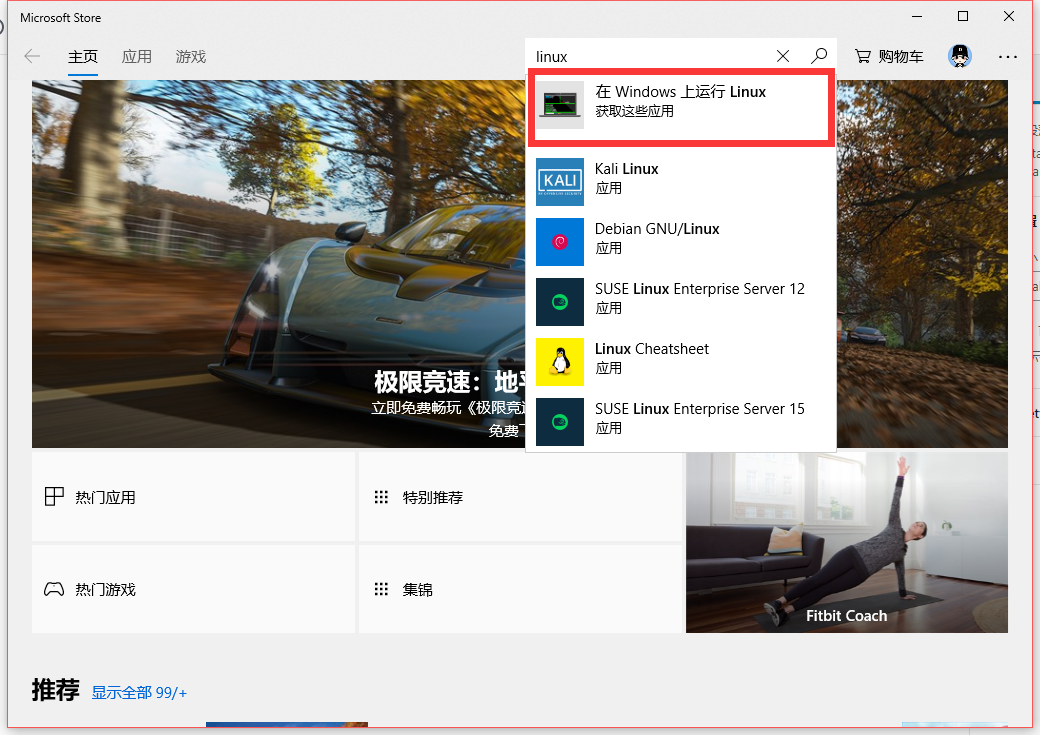This screenshot has height=735, width=1040.
Task: Click the 显示全部 99/+ link
Action: click(x=139, y=692)
